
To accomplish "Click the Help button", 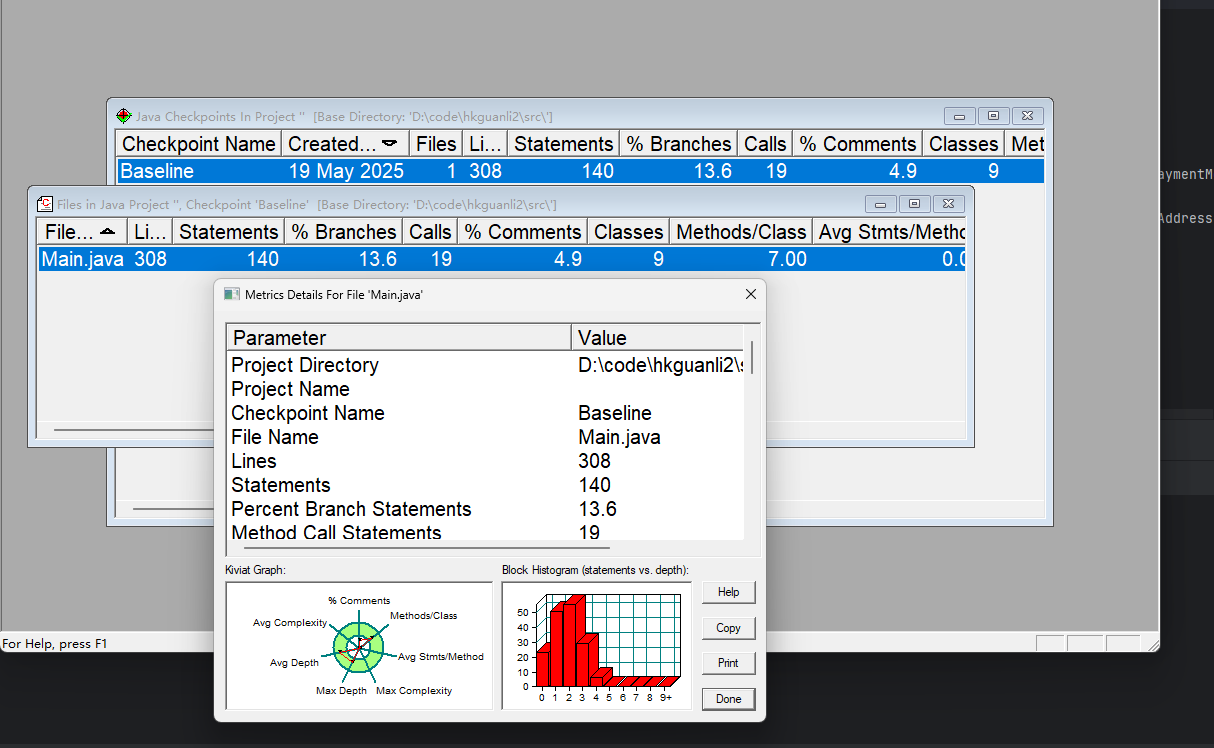I will (x=728, y=592).
